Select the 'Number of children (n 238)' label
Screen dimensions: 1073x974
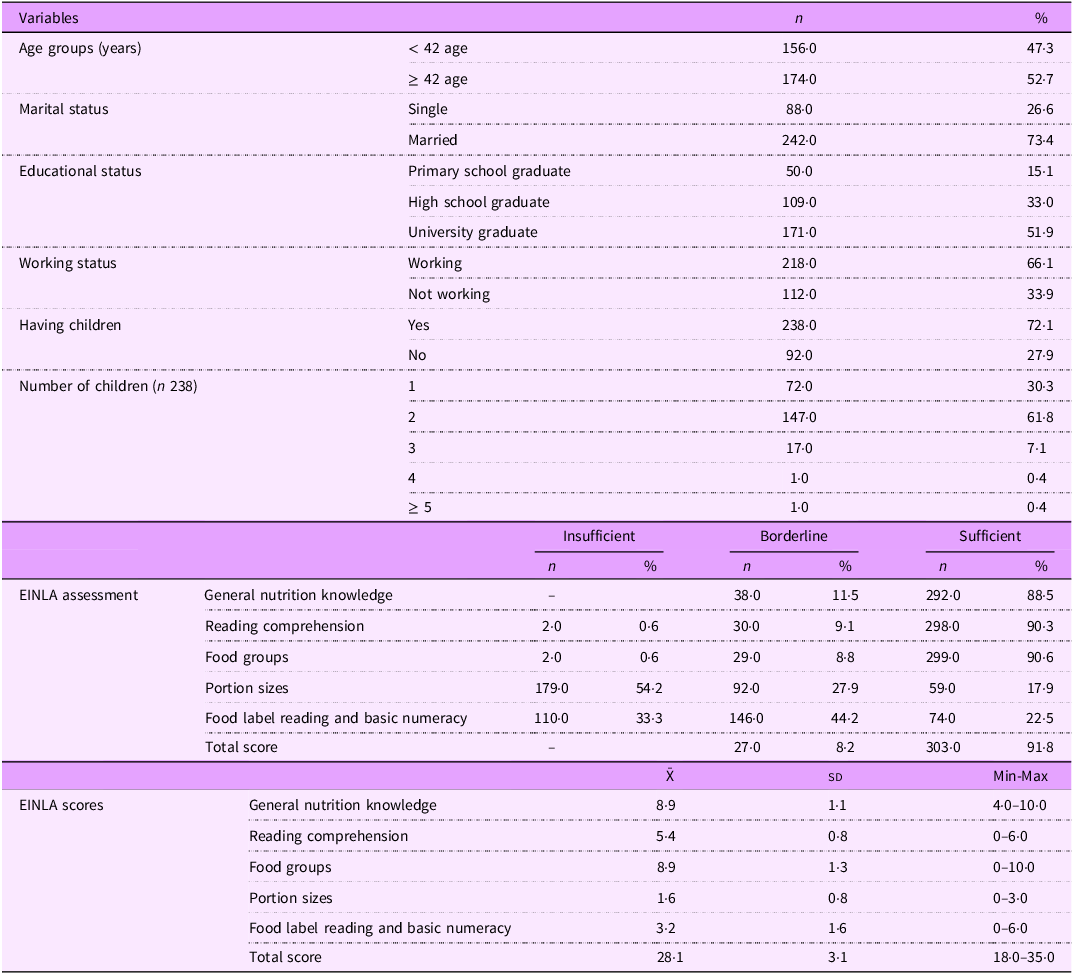click(x=108, y=386)
